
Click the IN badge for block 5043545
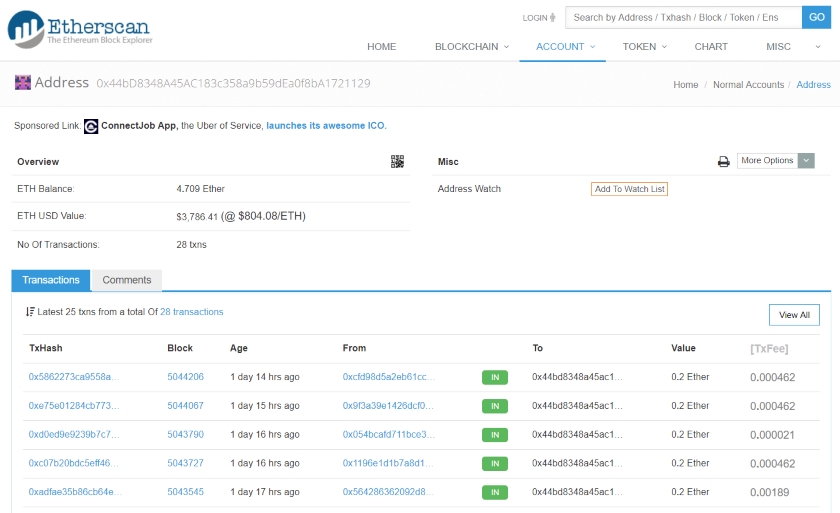tap(494, 492)
